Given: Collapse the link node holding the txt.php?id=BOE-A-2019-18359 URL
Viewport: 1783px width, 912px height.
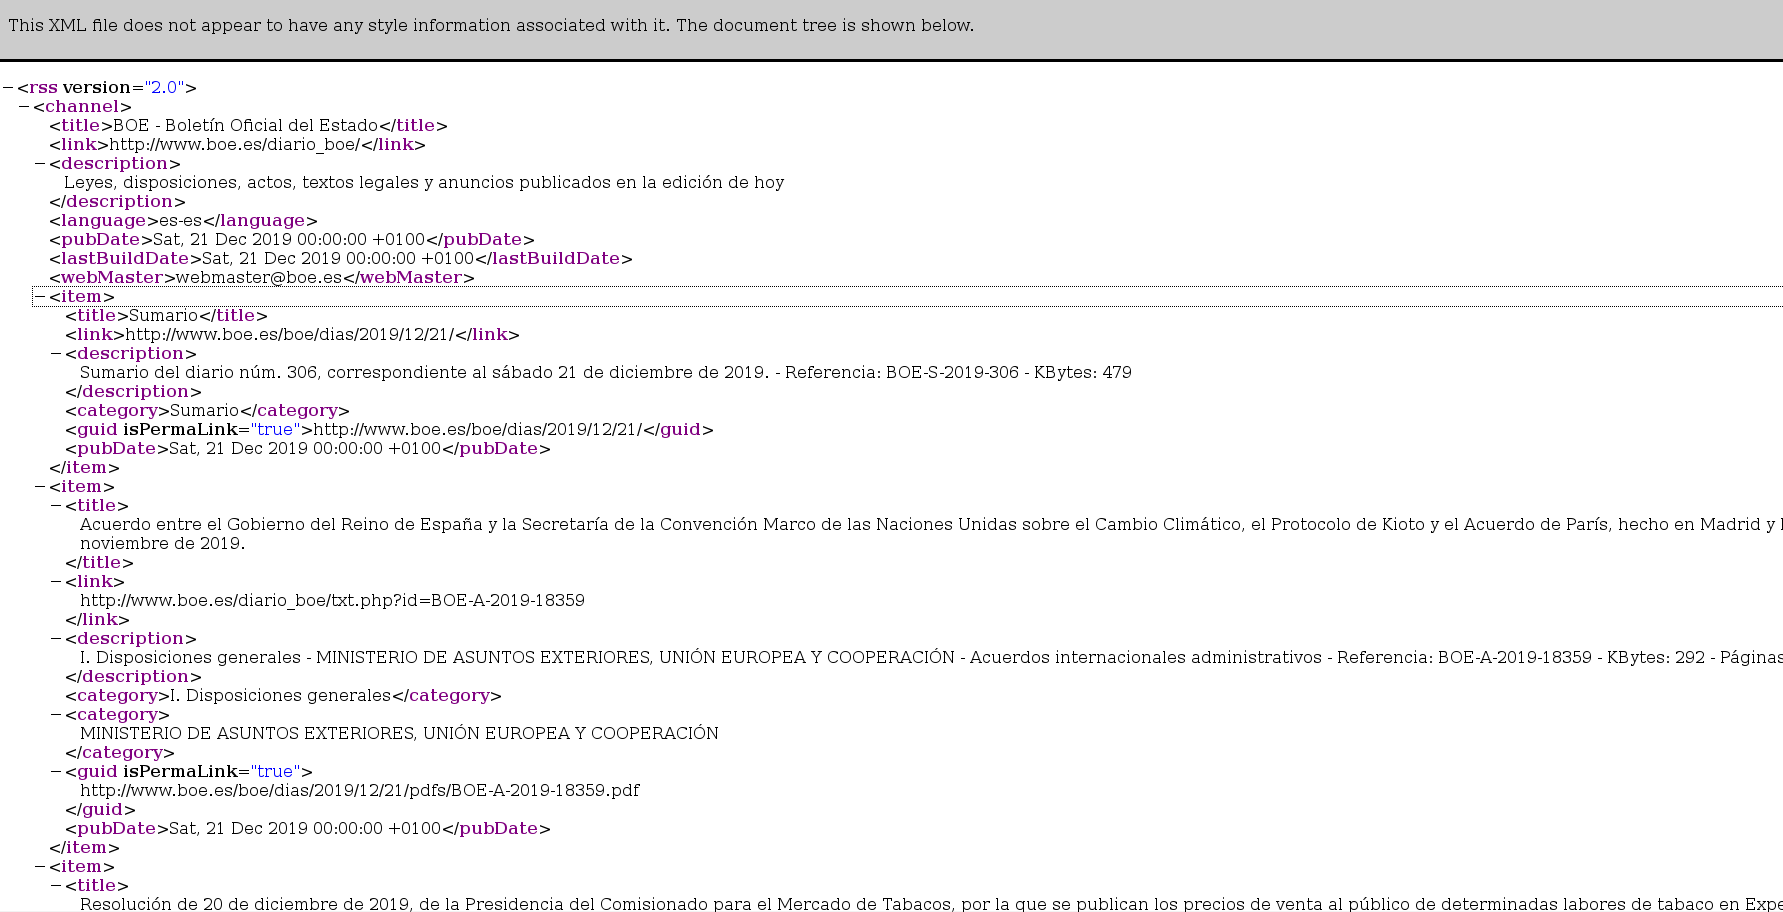Looking at the screenshot, I should pyautogui.click(x=56, y=582).
